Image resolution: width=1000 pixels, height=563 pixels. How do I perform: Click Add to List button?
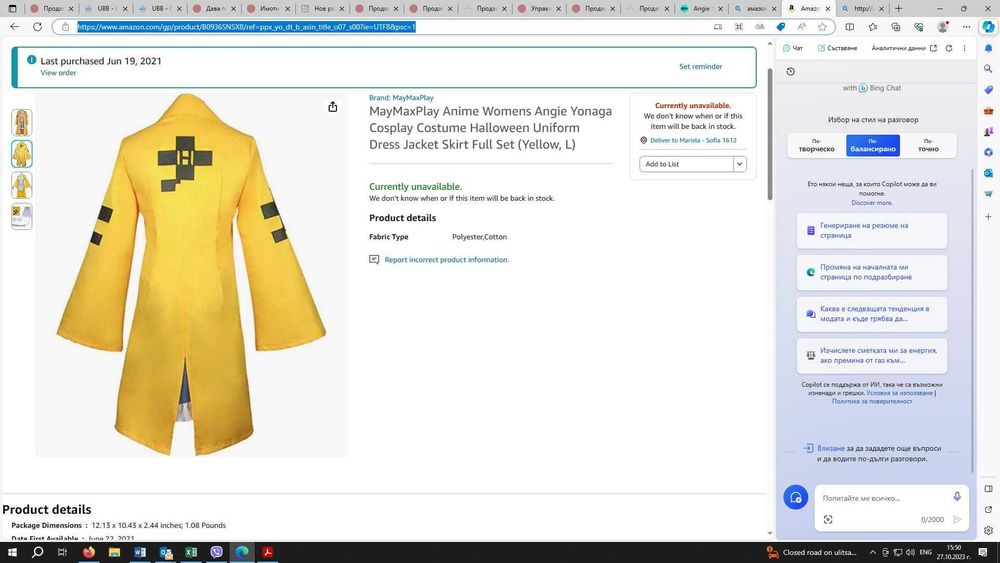point(686,164)
